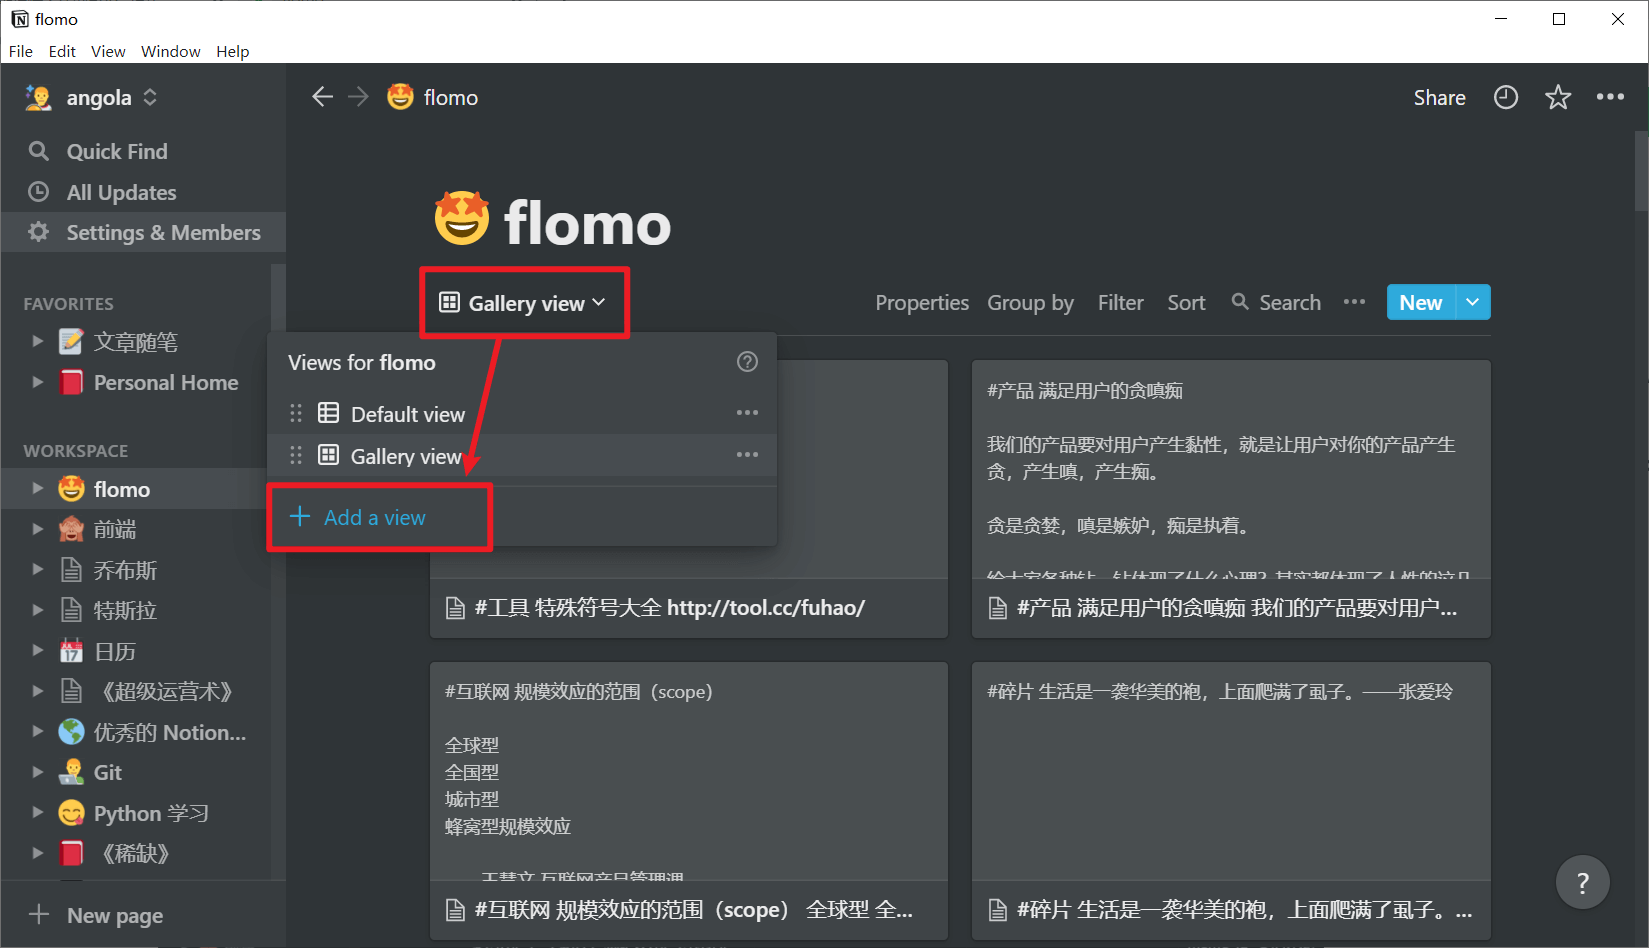Open the angola workspace switcher
This screenshot has width=1649, height=948.
[x=92, y=97]
